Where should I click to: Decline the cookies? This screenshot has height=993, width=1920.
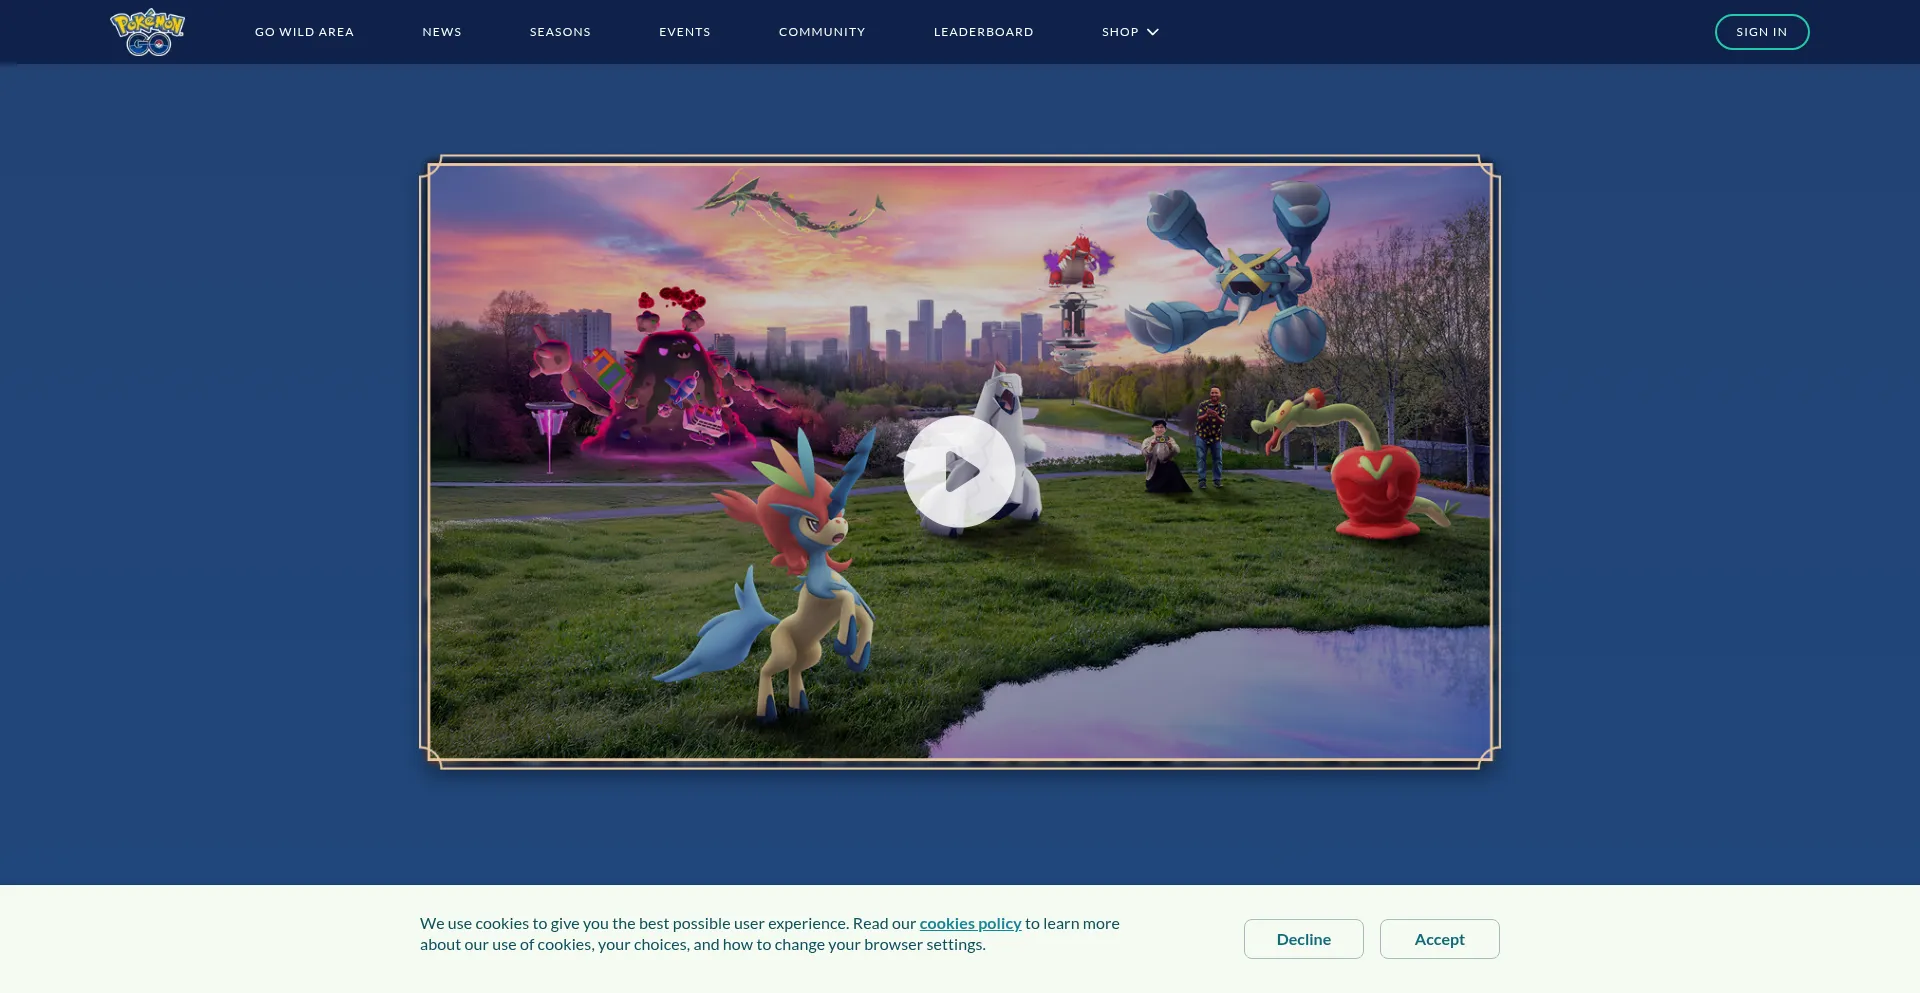coord(1303,939)
